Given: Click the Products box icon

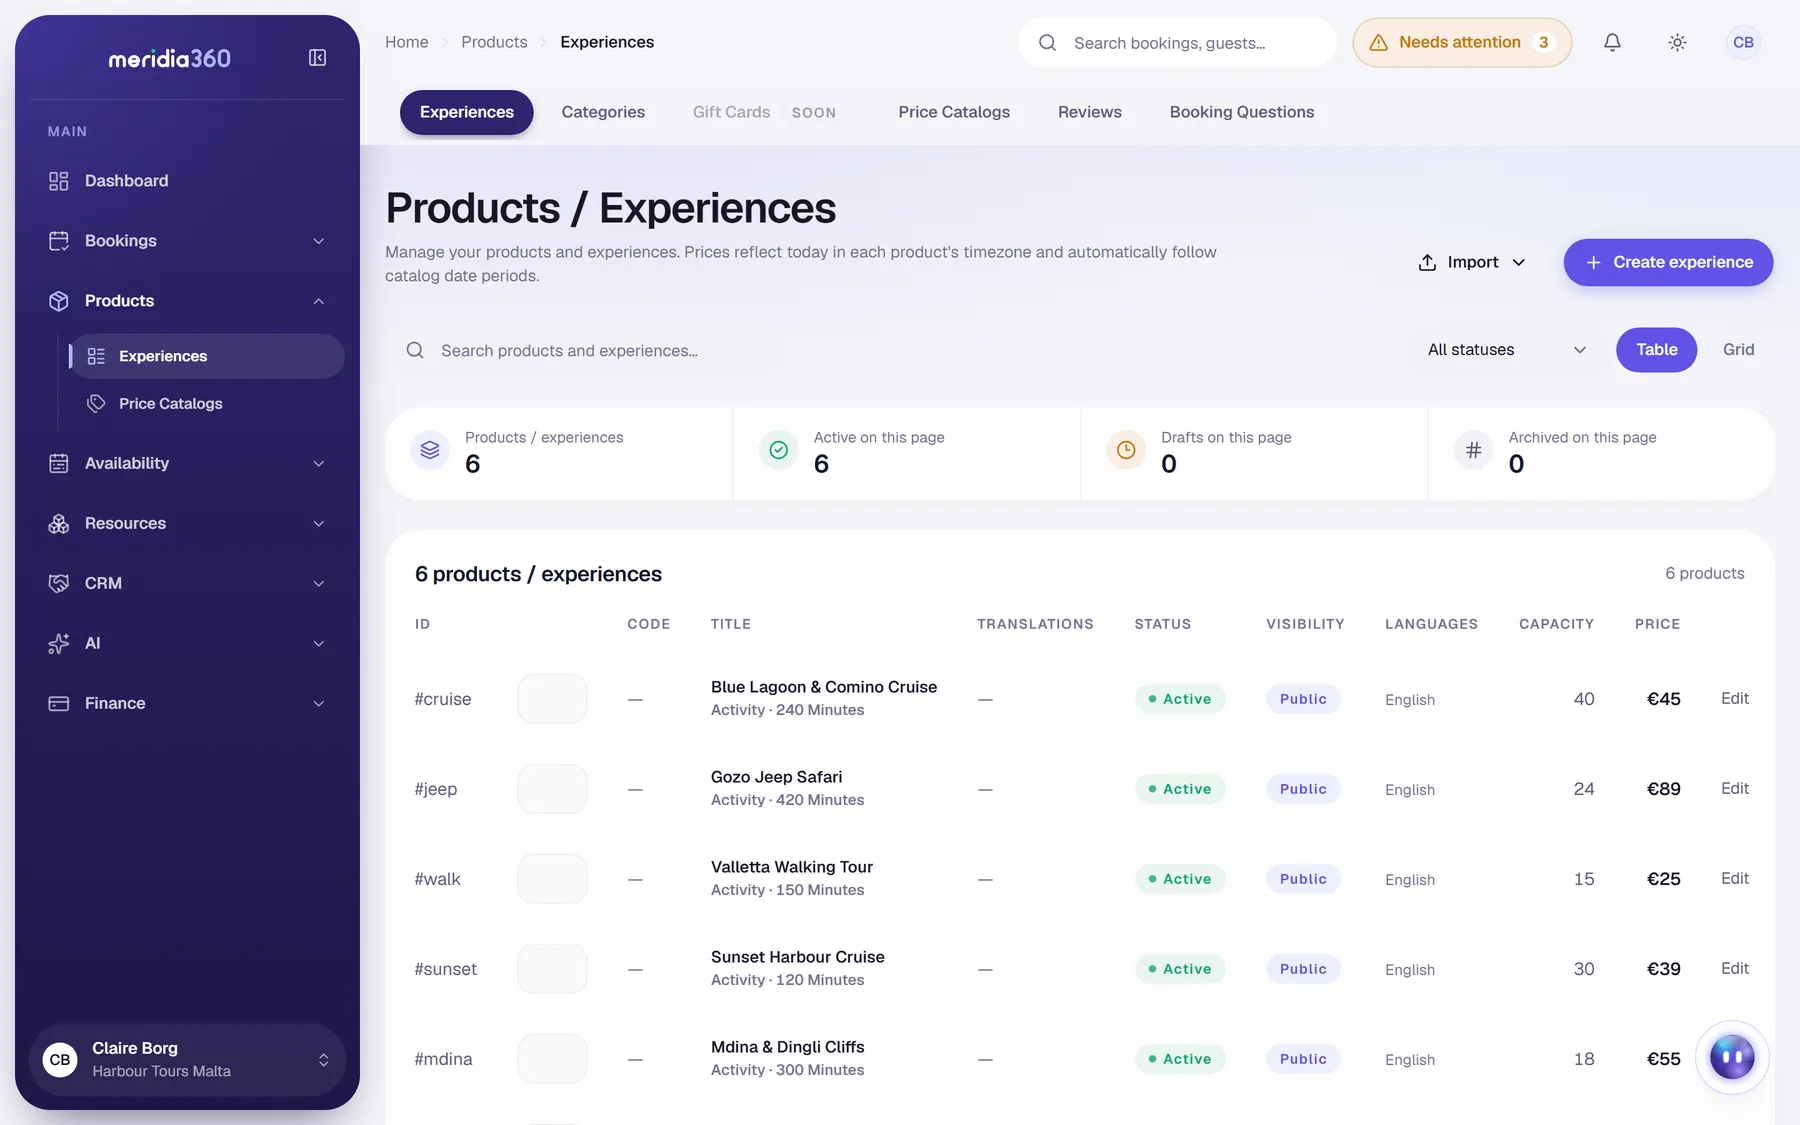Looking at the screenshot, I should pyautogui.click(x=59, y=301).
